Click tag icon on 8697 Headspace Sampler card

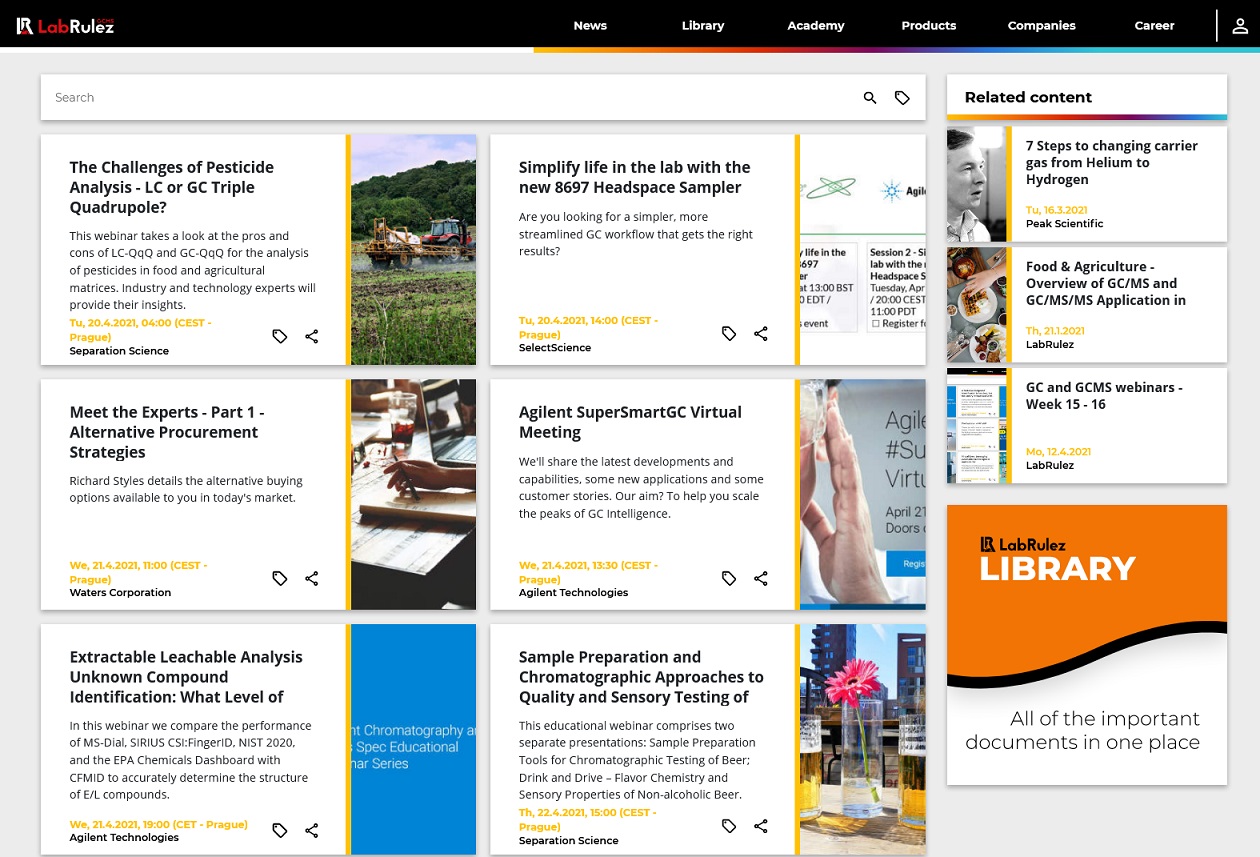coord(729,333)
